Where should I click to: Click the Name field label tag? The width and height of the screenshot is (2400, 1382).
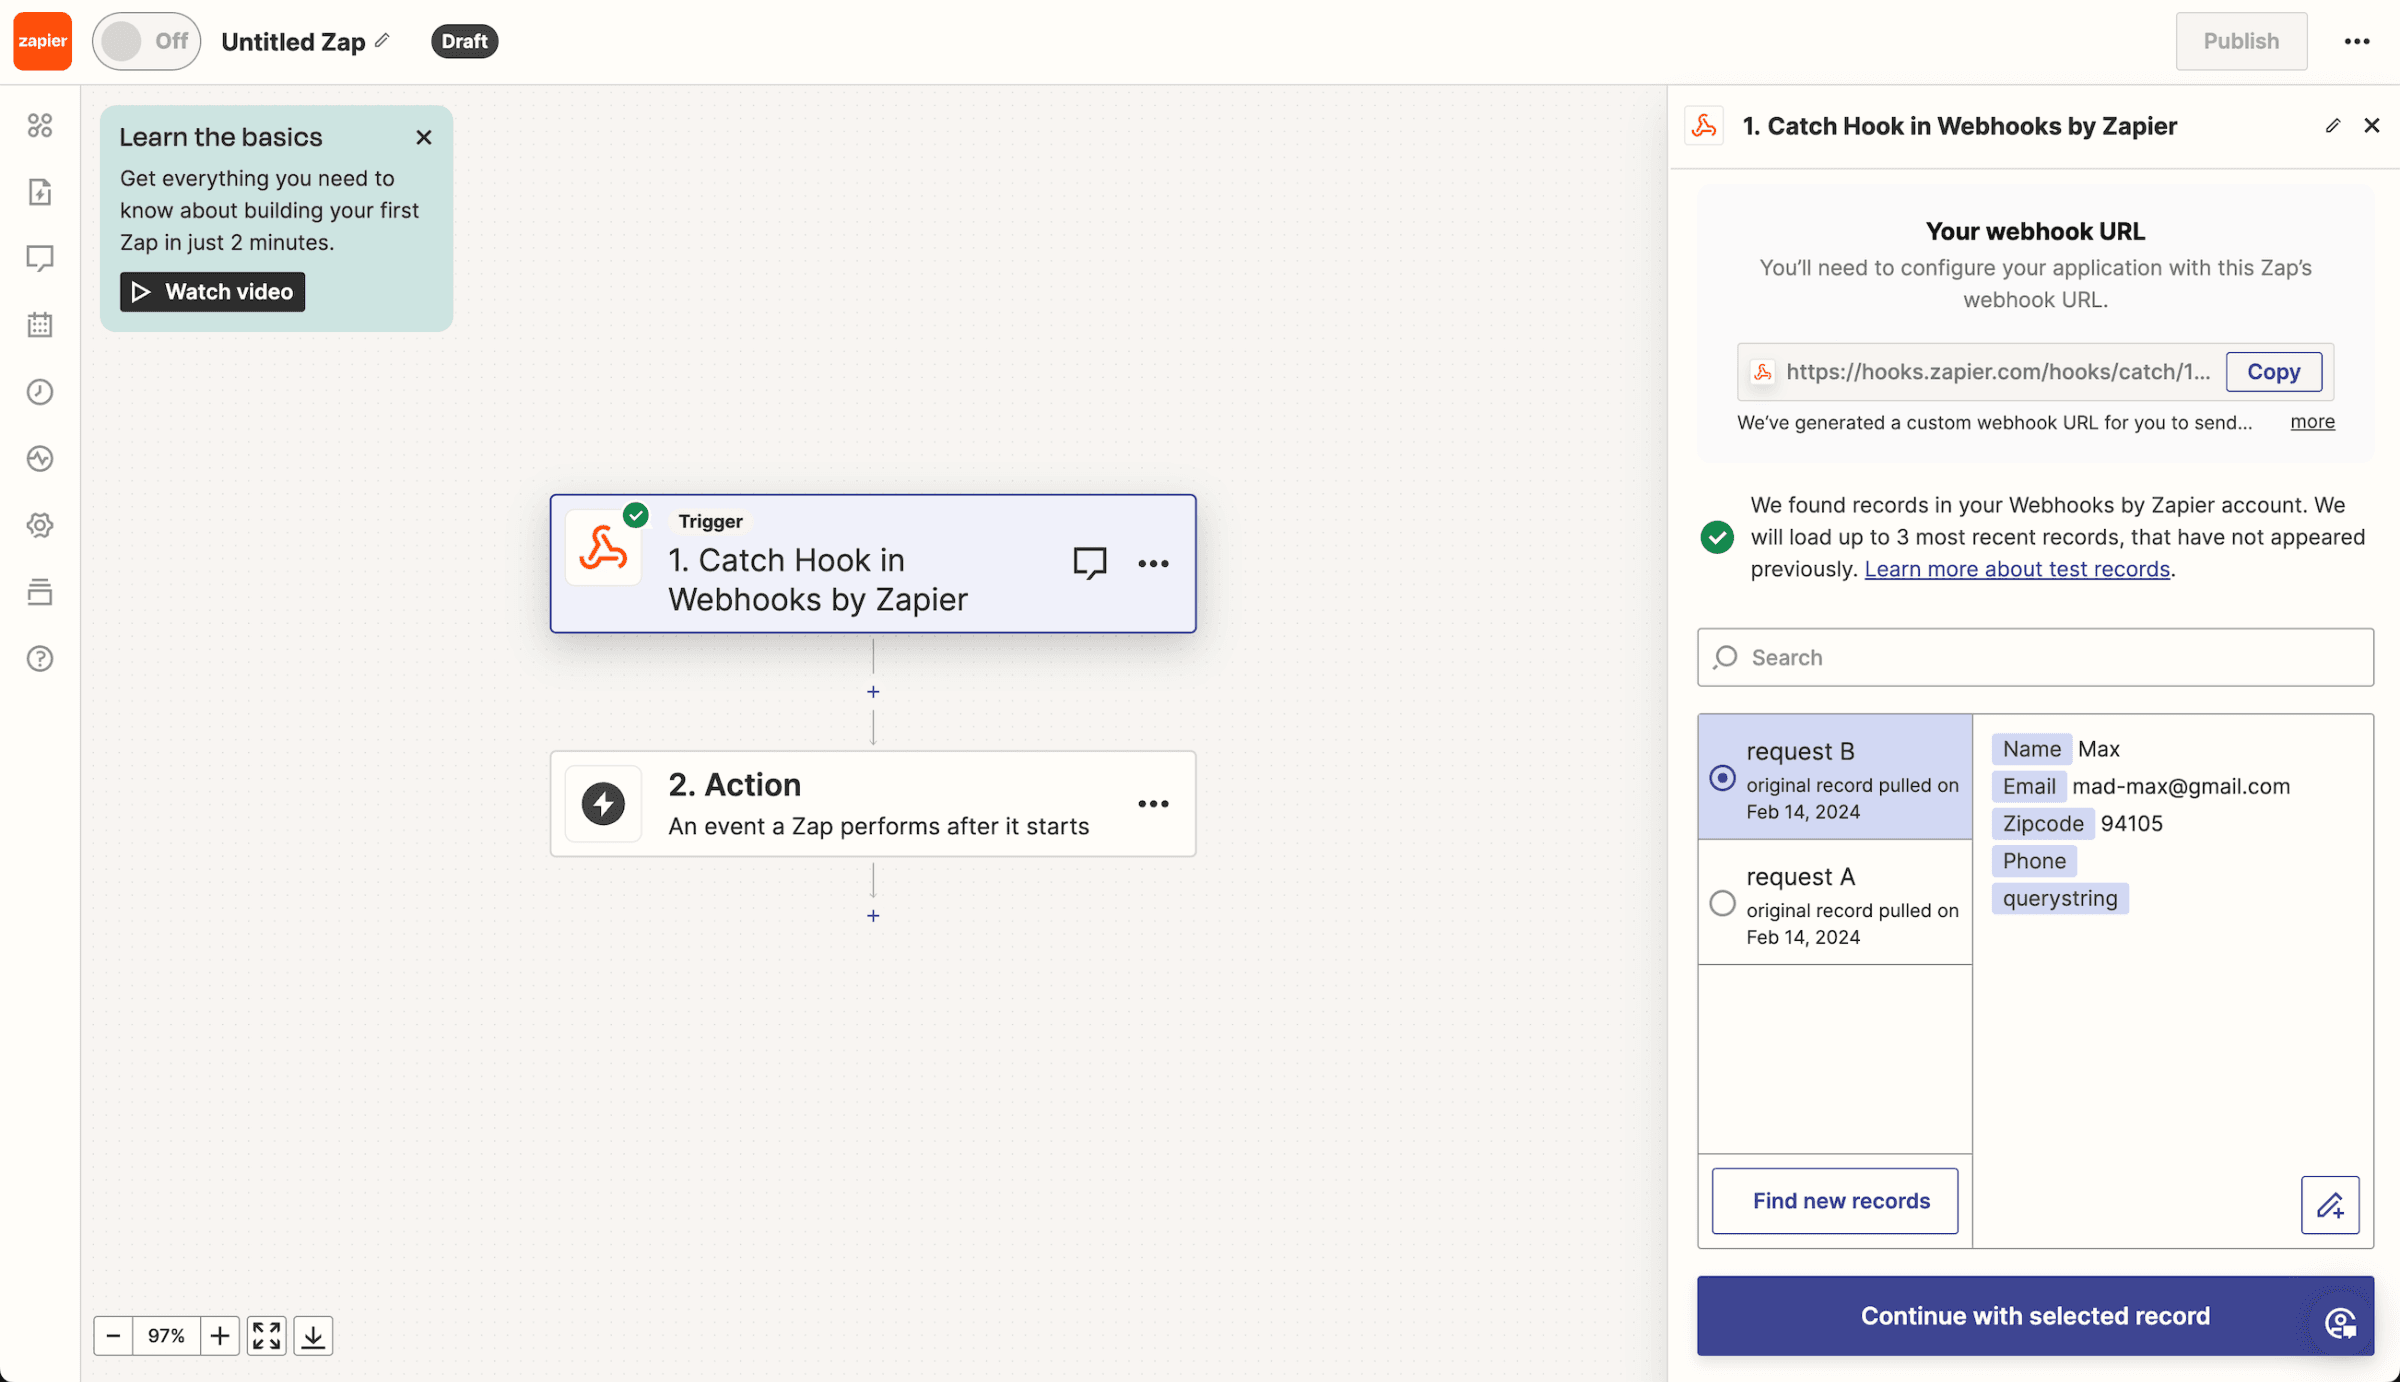[x=2031, y=749]
